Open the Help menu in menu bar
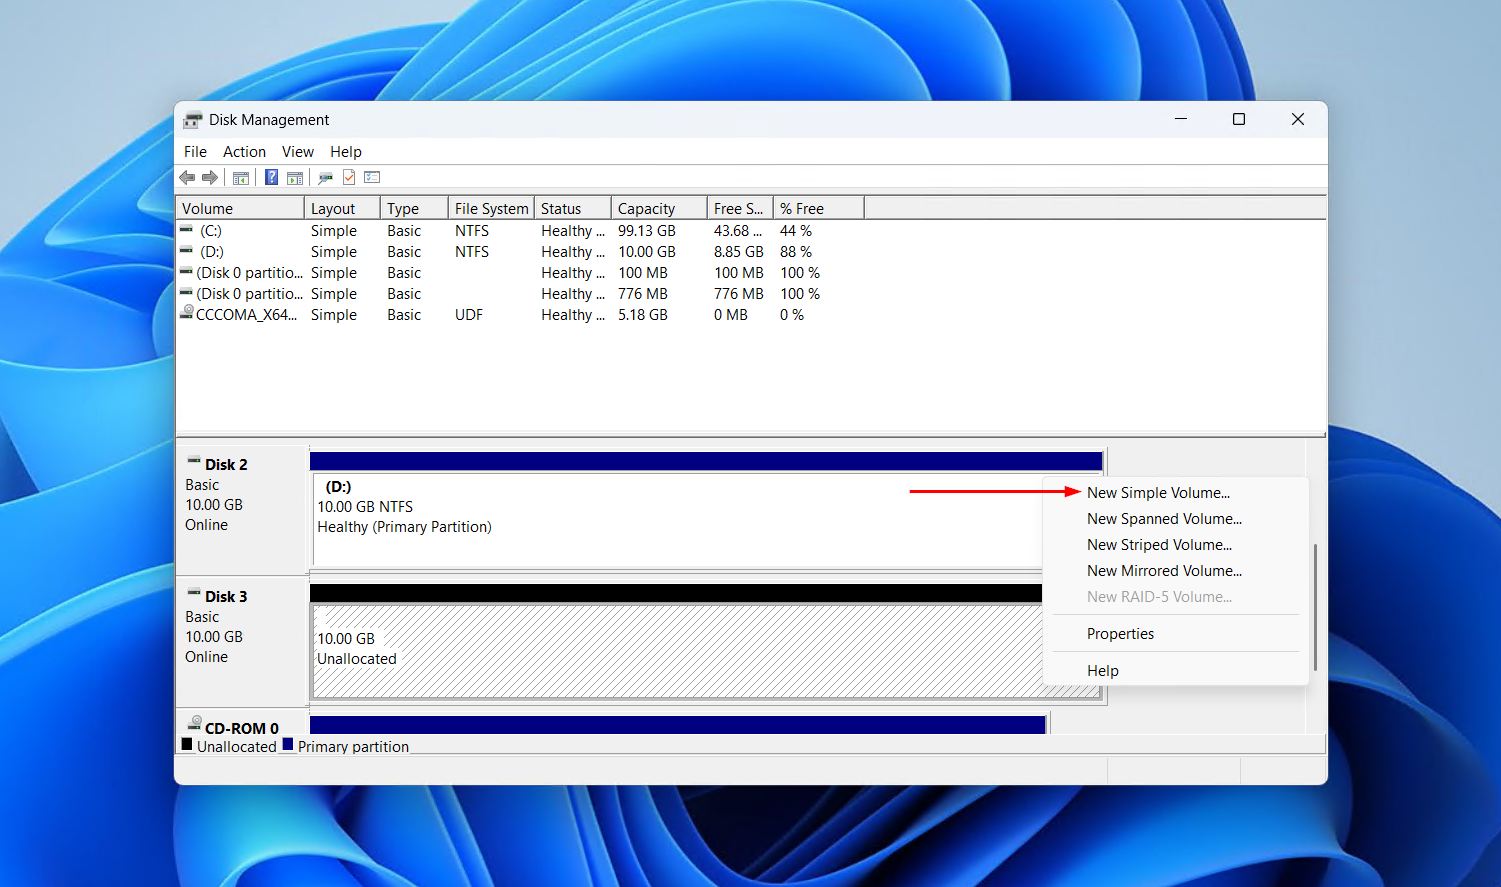The height and width of the screenshot is (887, 1501). point(346,152)
